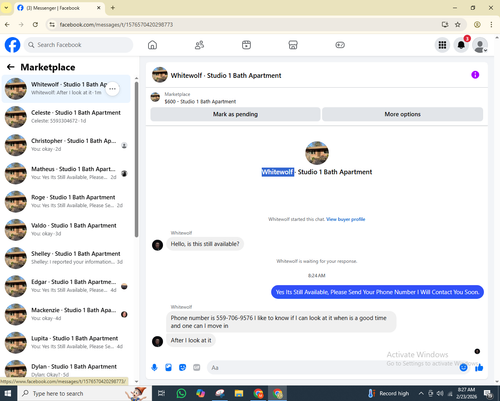Attach a photo using the image icon

[x=168, y=367]
